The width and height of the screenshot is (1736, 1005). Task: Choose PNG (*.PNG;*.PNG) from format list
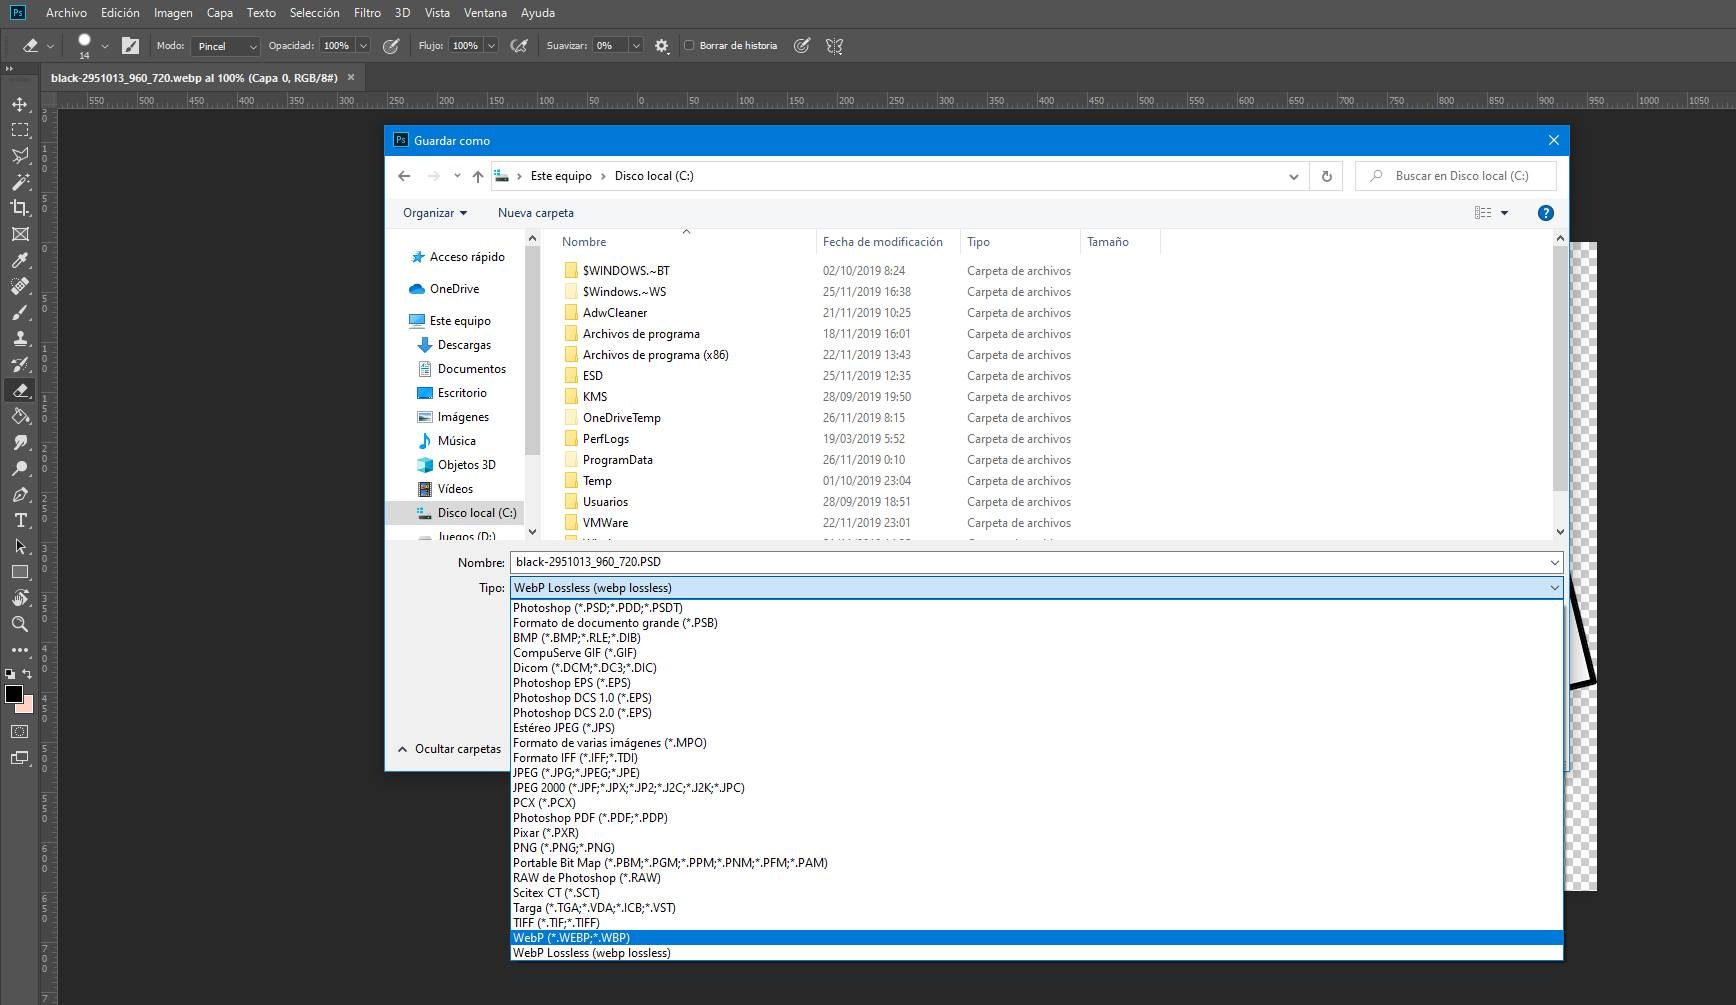563,848
